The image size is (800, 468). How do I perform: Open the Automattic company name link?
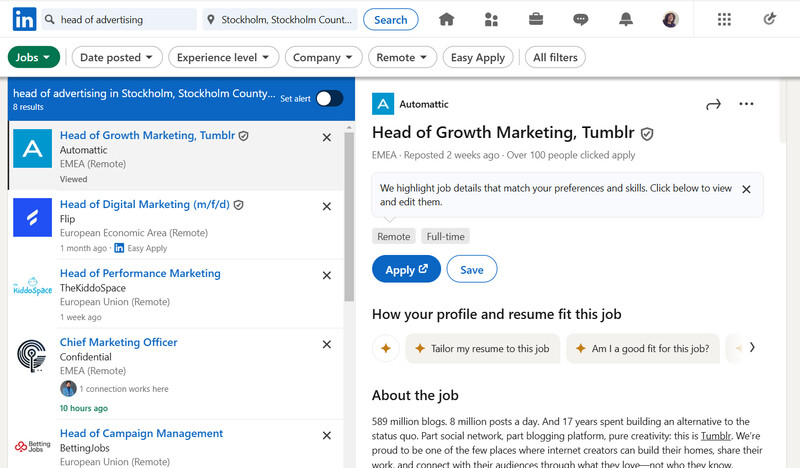click(x=423, y=104)
